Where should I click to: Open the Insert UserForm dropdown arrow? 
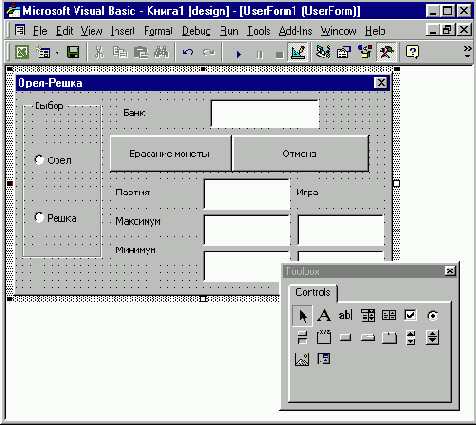click(x=57, y=53)
